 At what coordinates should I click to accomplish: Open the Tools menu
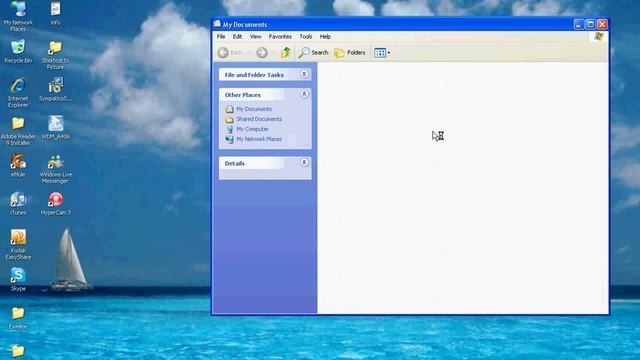[306, 36]
